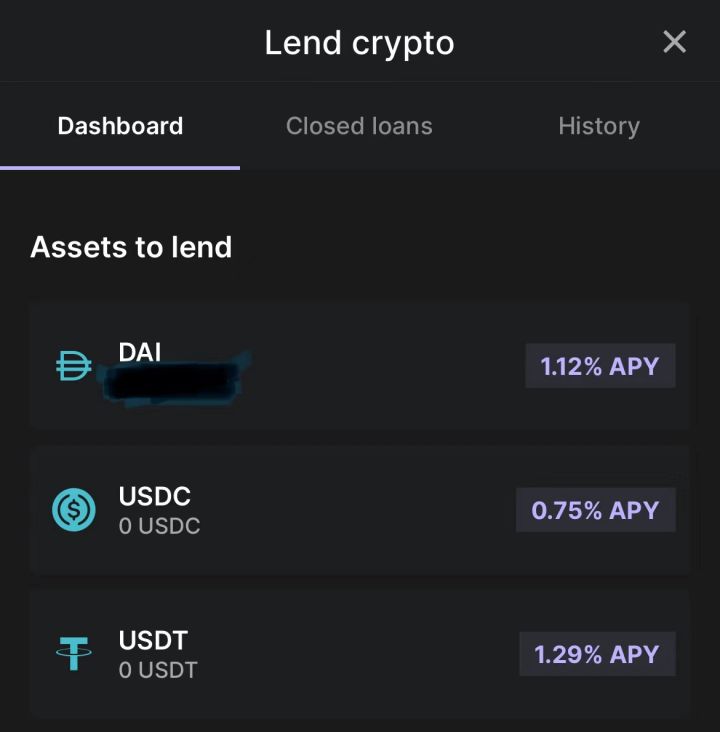Click the USDC asset name
720x732 pixels.
coord(154,496)
